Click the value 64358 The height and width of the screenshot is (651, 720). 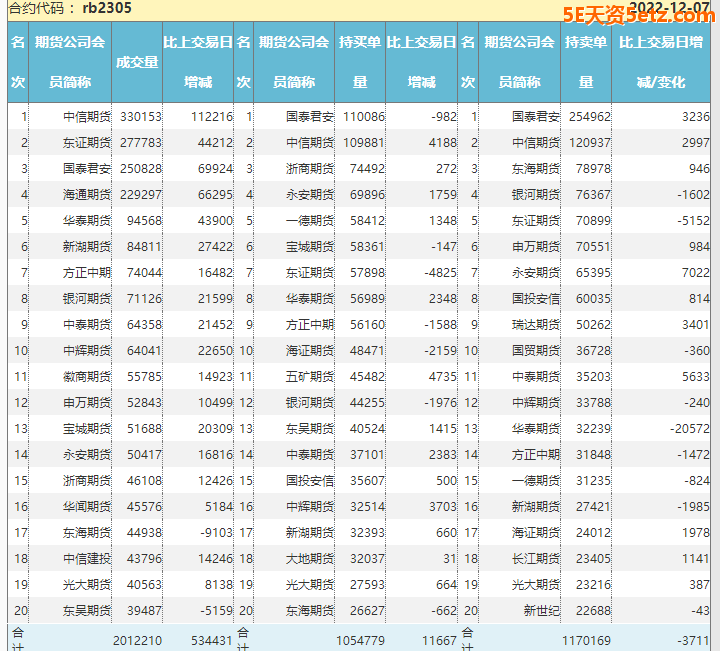144,325
